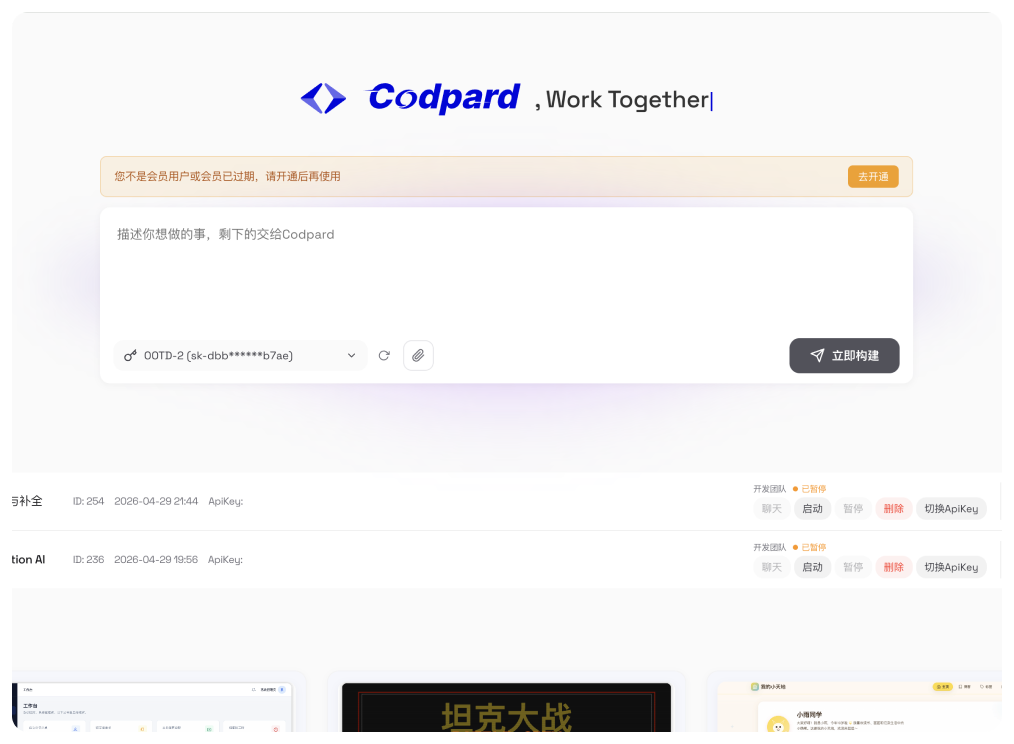Click 启动 for project ID 236
The width and height of the screenshot is (1014, 744).
[x=812, y=567]
